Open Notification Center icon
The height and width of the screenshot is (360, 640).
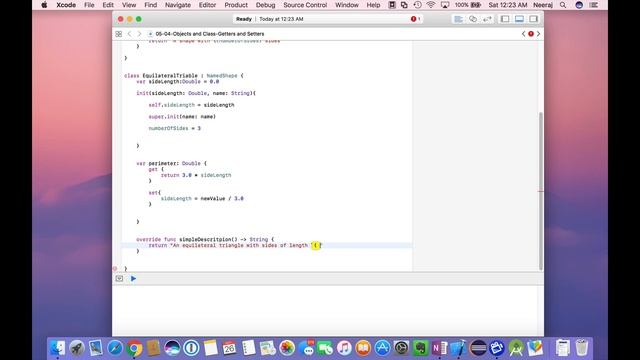click(594, 5)
